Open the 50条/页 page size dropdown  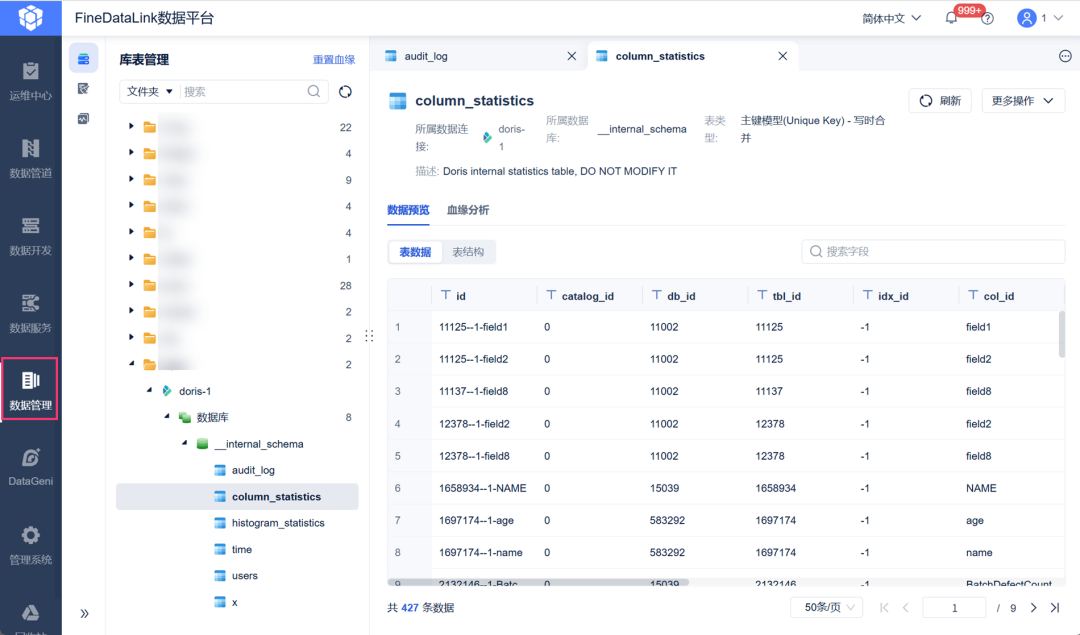[827, 607]
